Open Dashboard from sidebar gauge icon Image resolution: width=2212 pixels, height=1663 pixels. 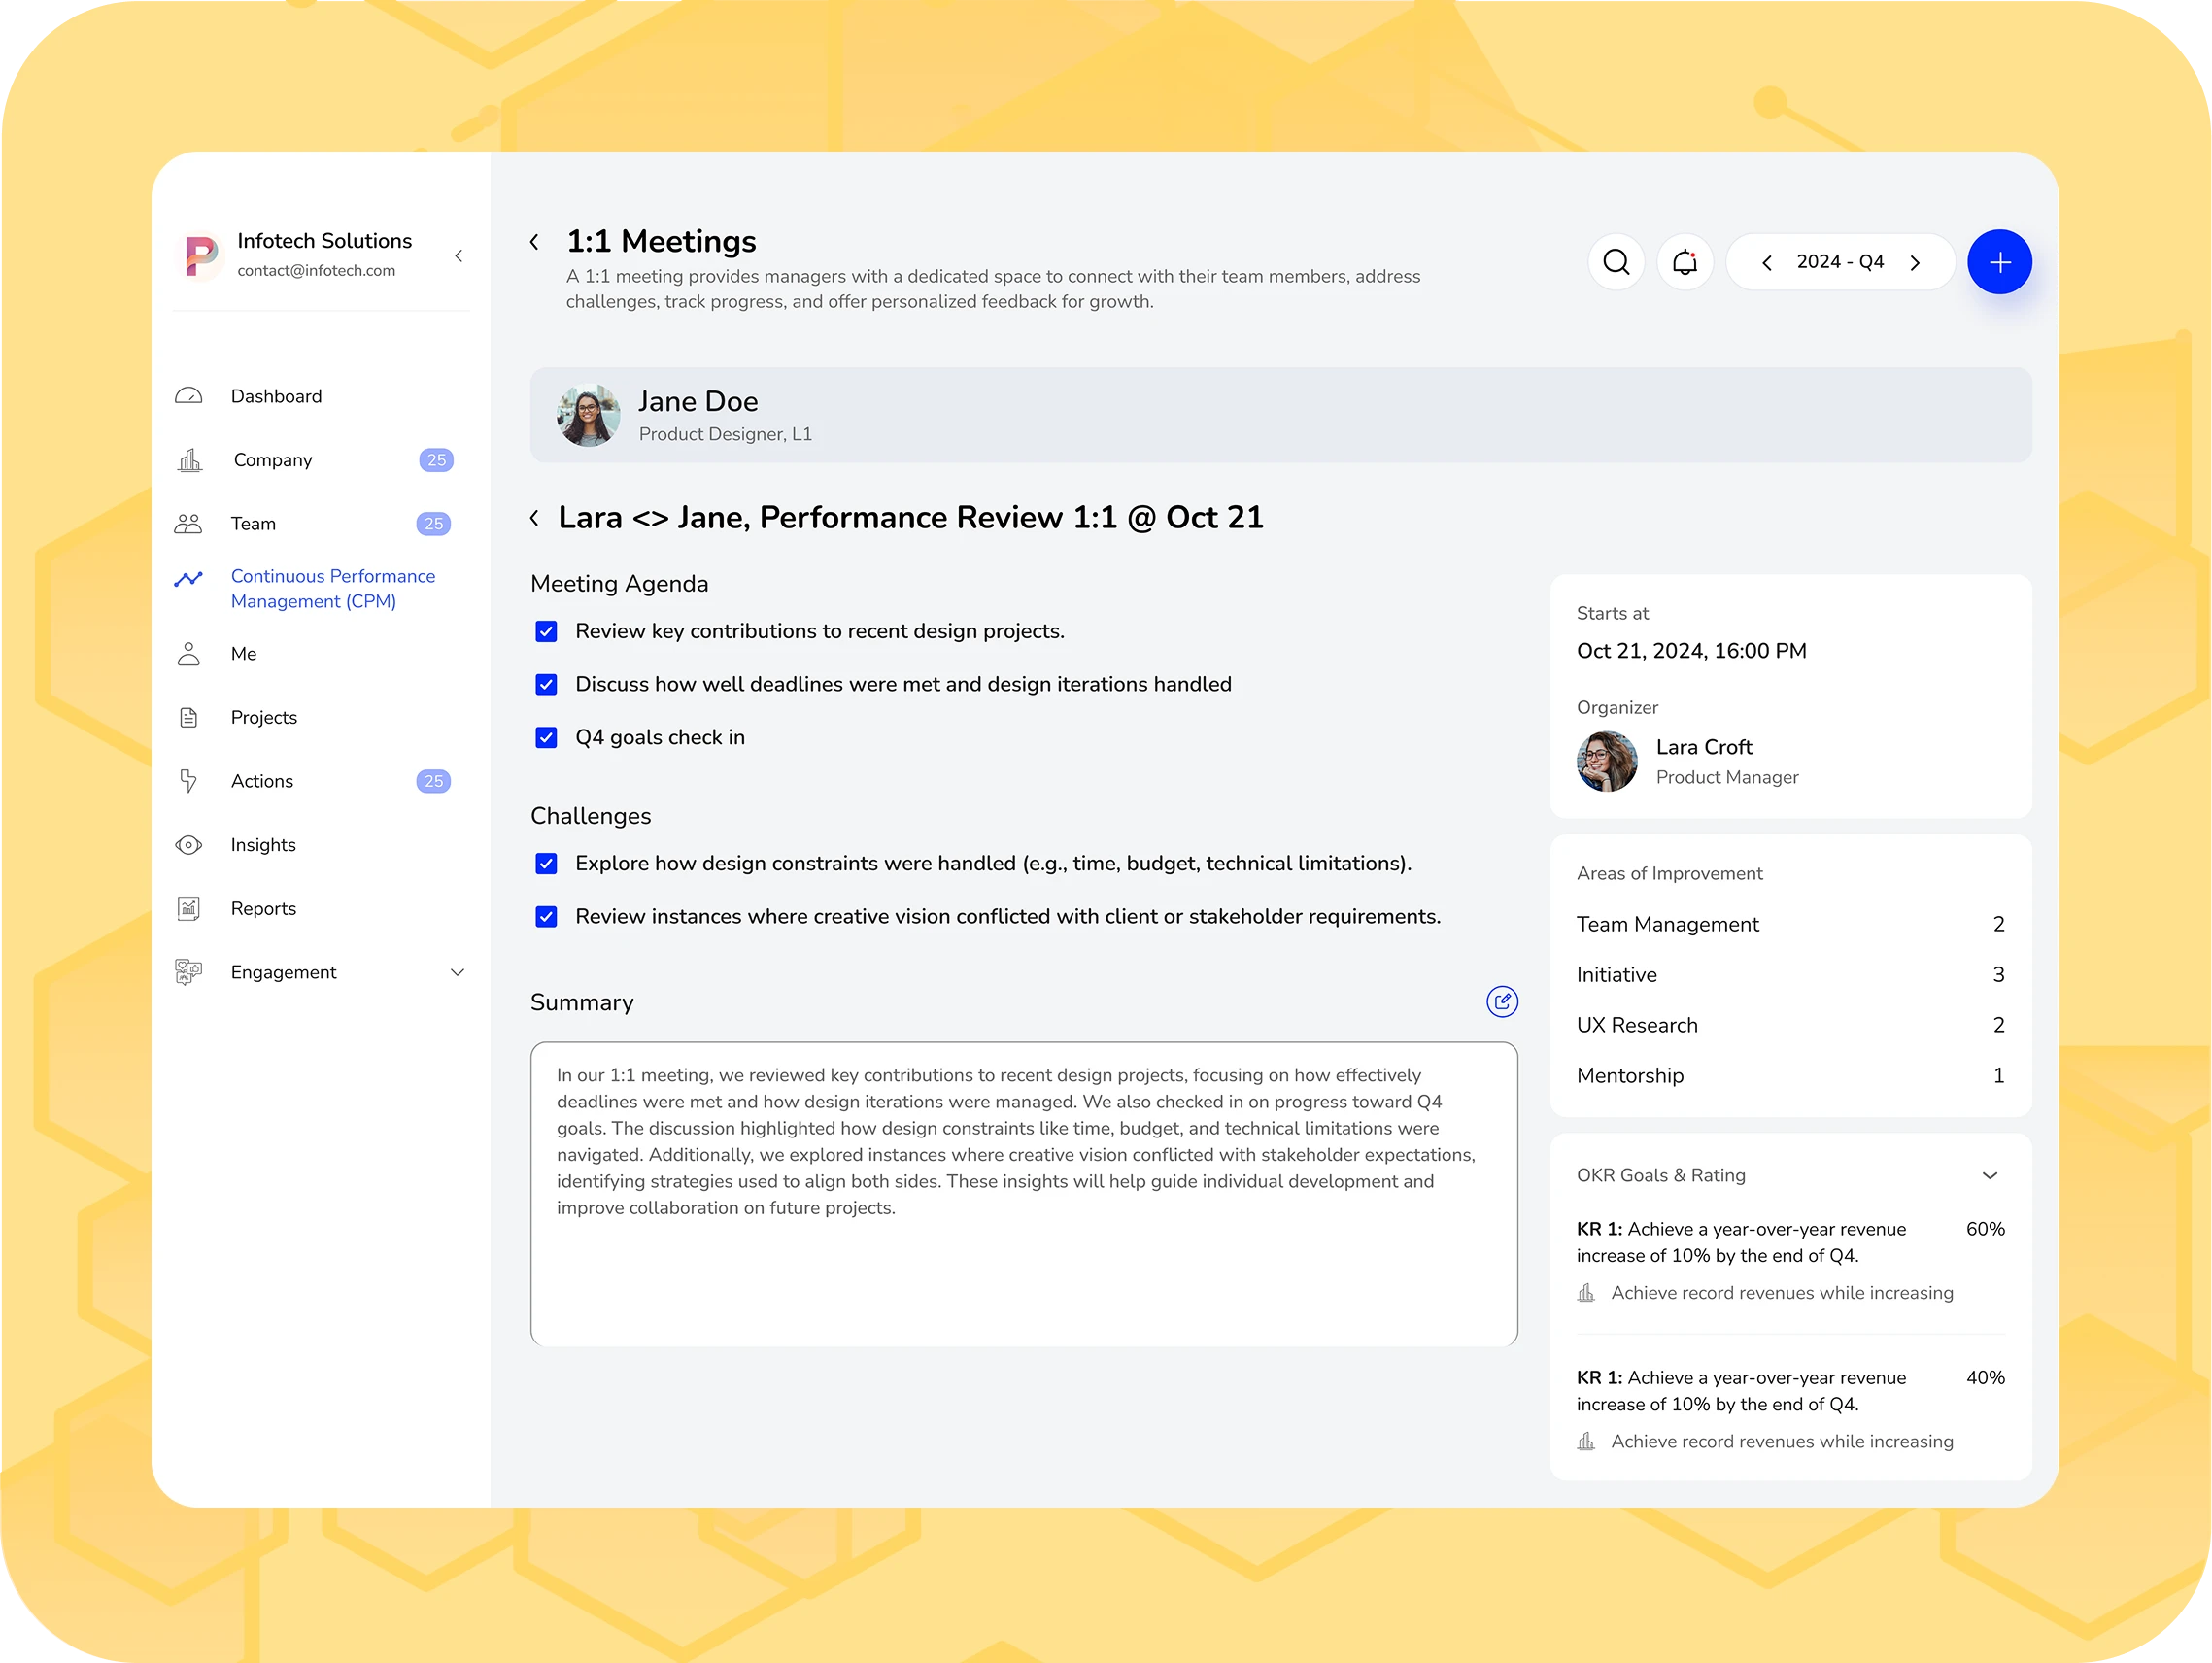click(189, 396)
